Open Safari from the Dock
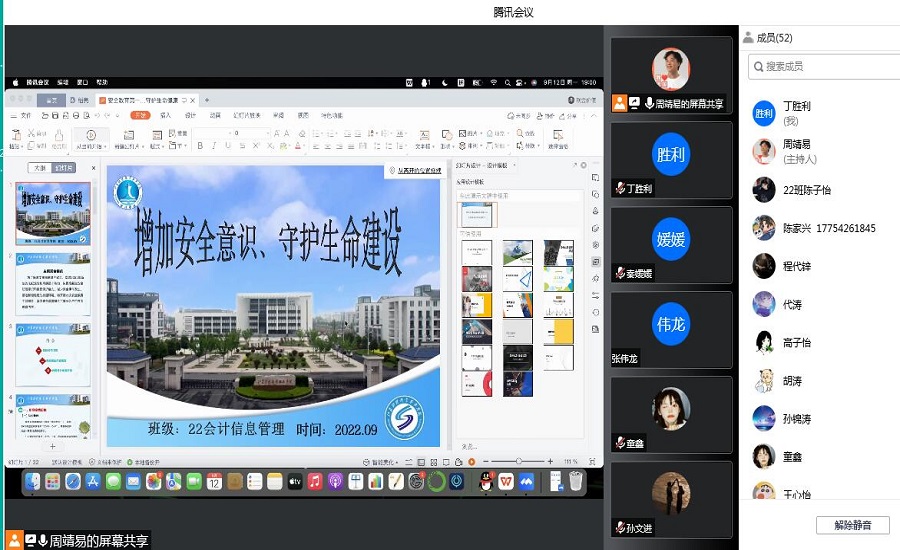The height and width of the screenshot is (550, 900). click(x=72, y=482)
